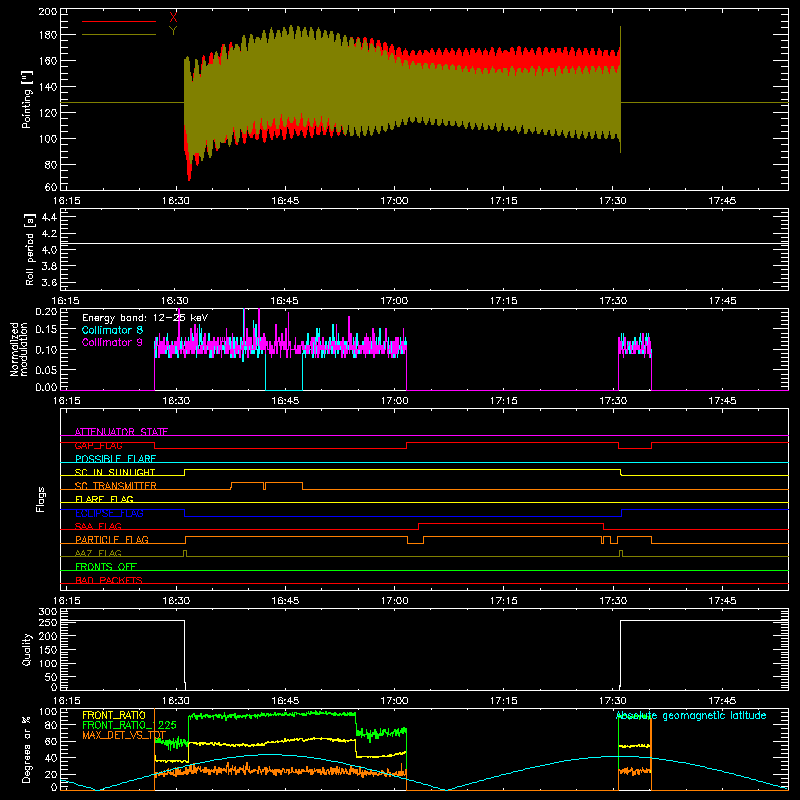Screen dimensions: 800x800
Task: Click the '17:15' tick under the Flags plot
Action: click(504, 601)
